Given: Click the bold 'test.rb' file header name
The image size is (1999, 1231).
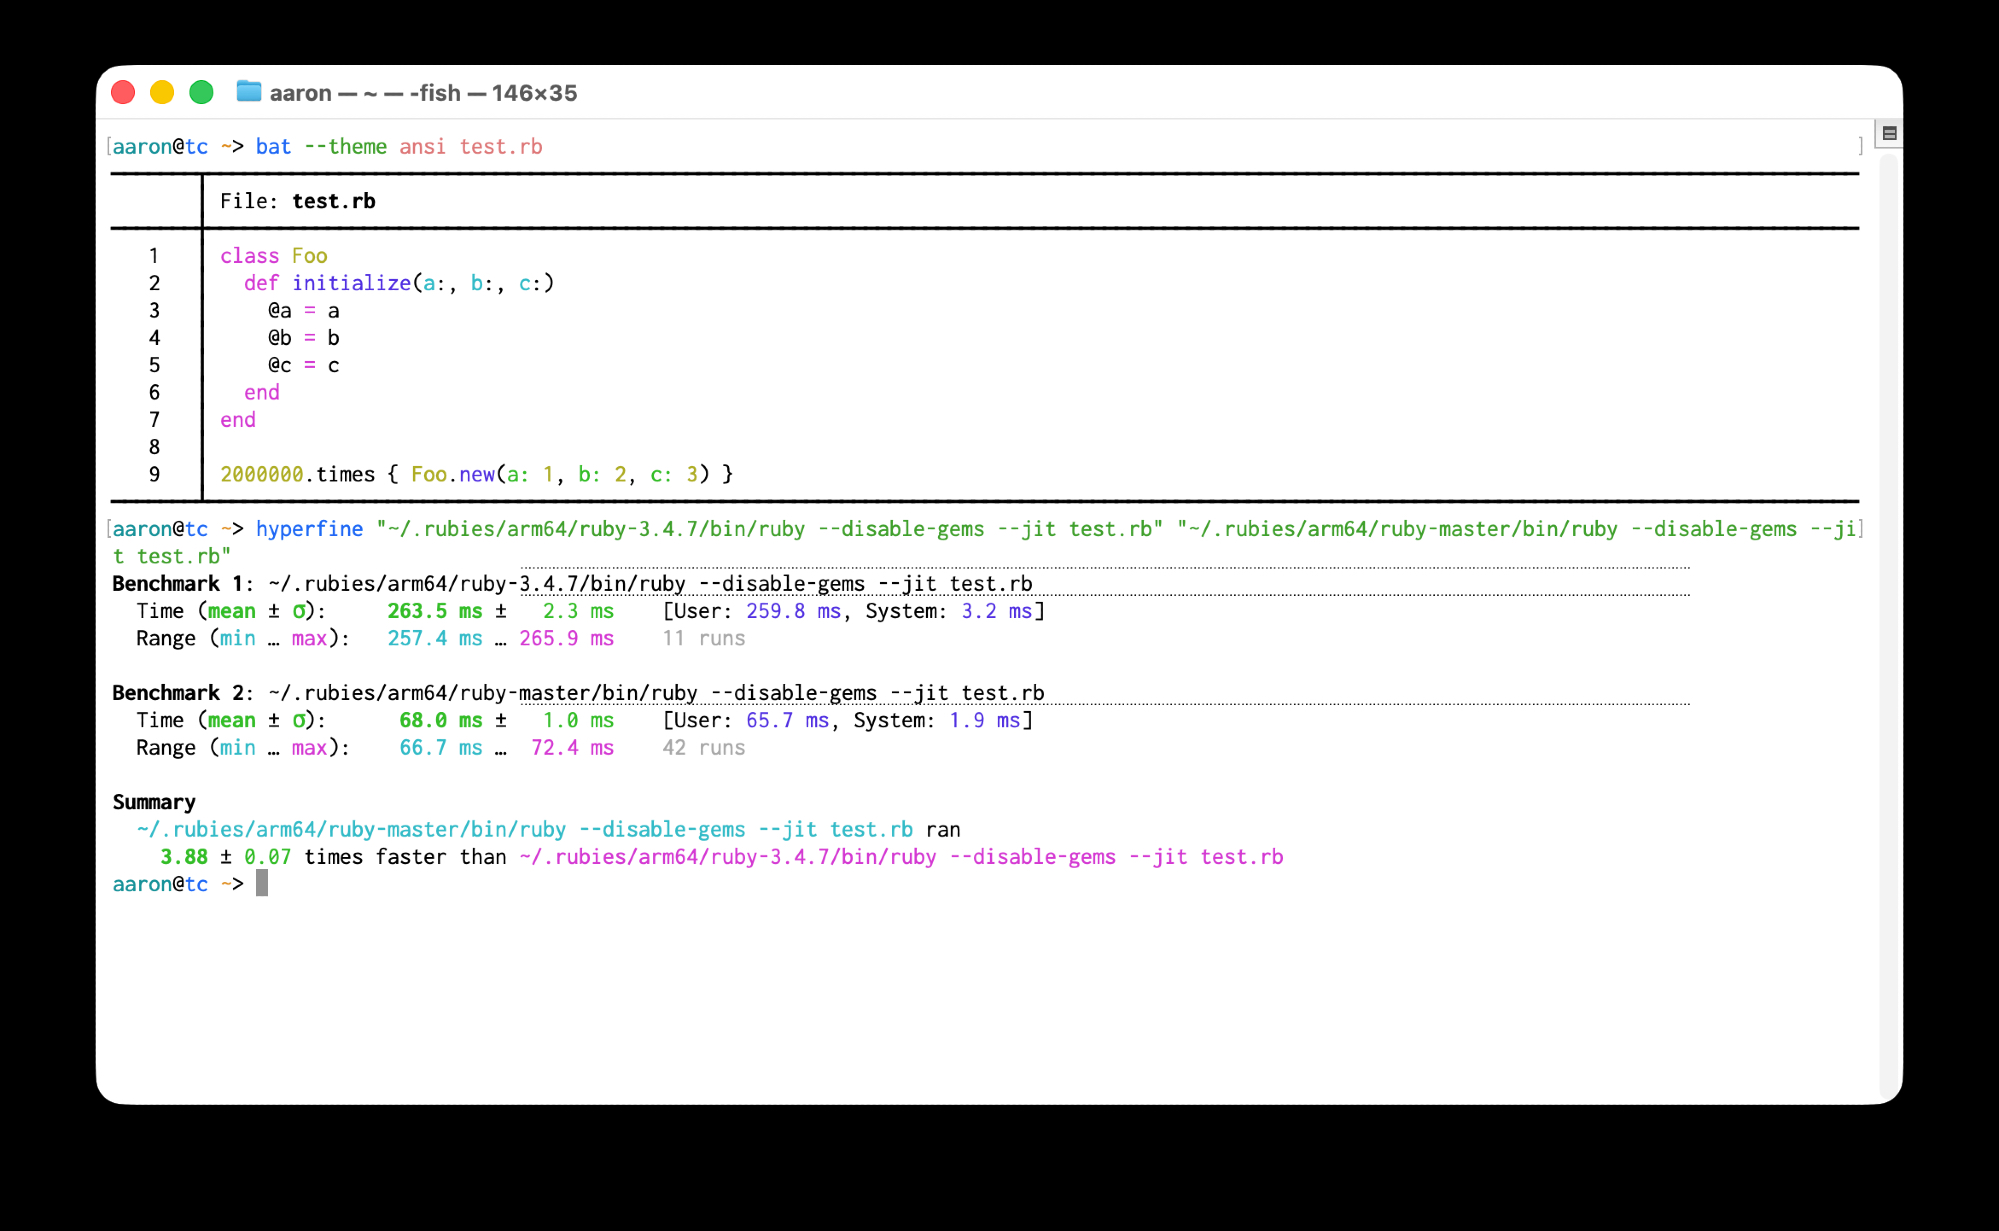Looking at the screenshot, I should 333,201.
